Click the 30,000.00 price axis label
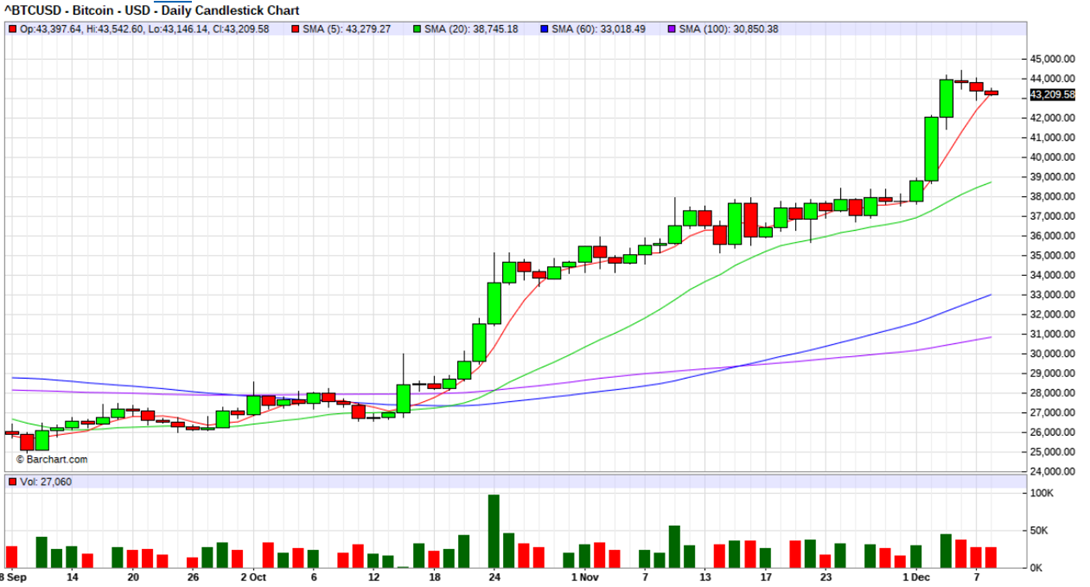1090x587 pixels. click(x=1052, y=353)
